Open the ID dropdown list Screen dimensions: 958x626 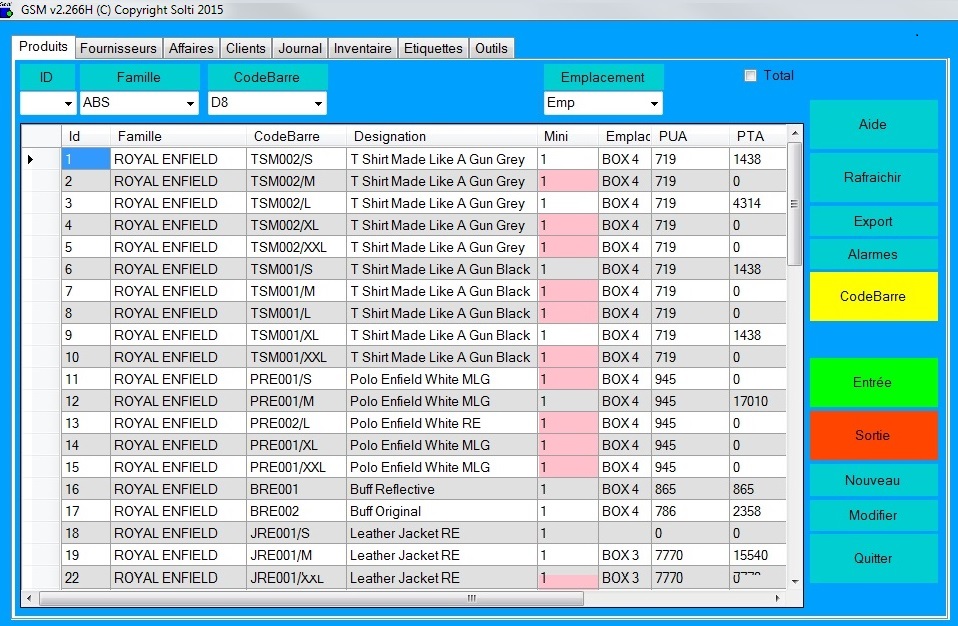68,103
